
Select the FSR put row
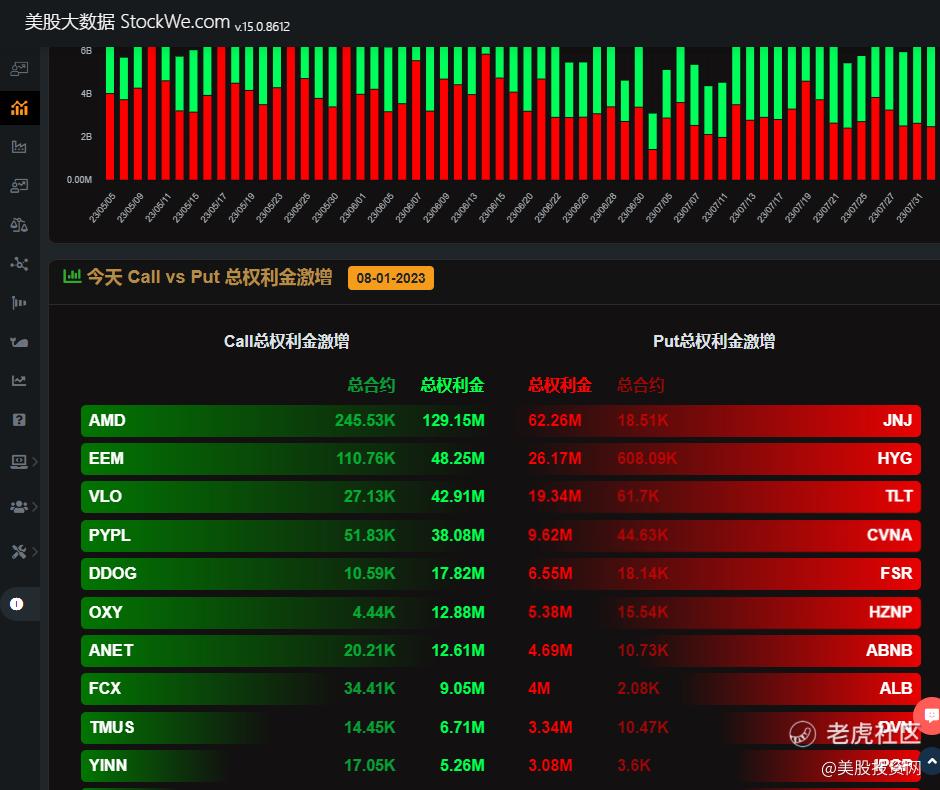coord(723,574)
